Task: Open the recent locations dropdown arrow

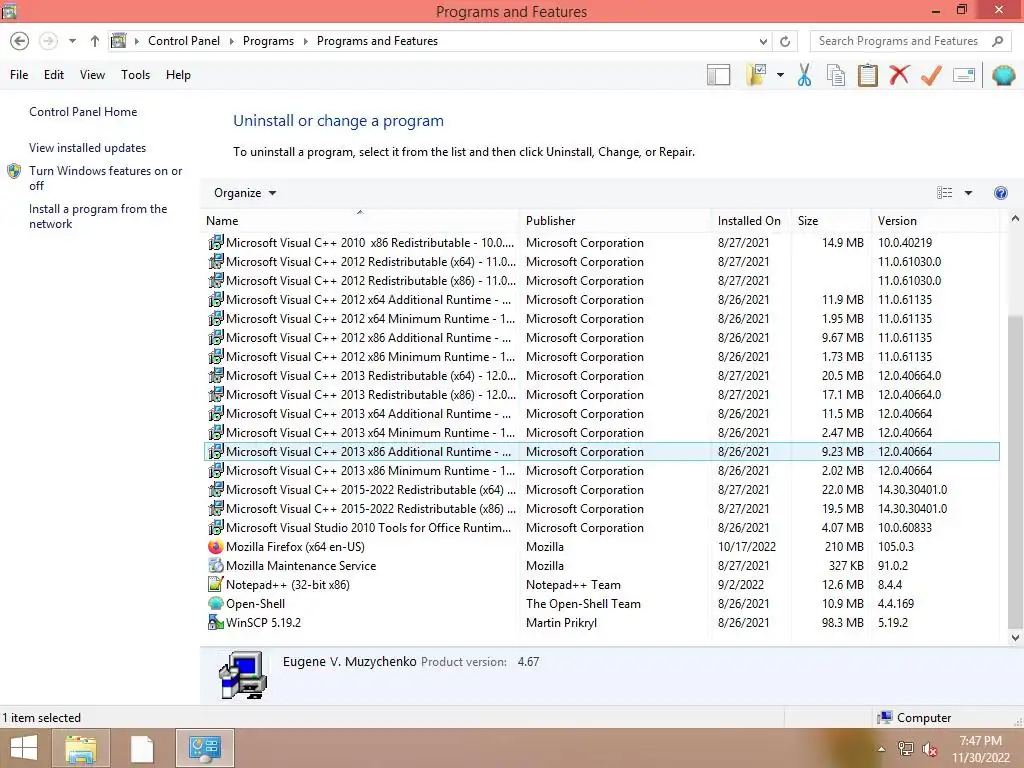Action: [72, 41]
